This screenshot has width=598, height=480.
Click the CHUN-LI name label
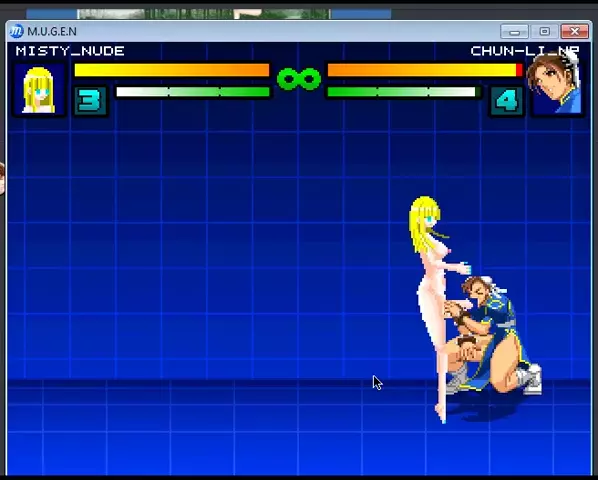pyautogui.click(x=525, y=51)
